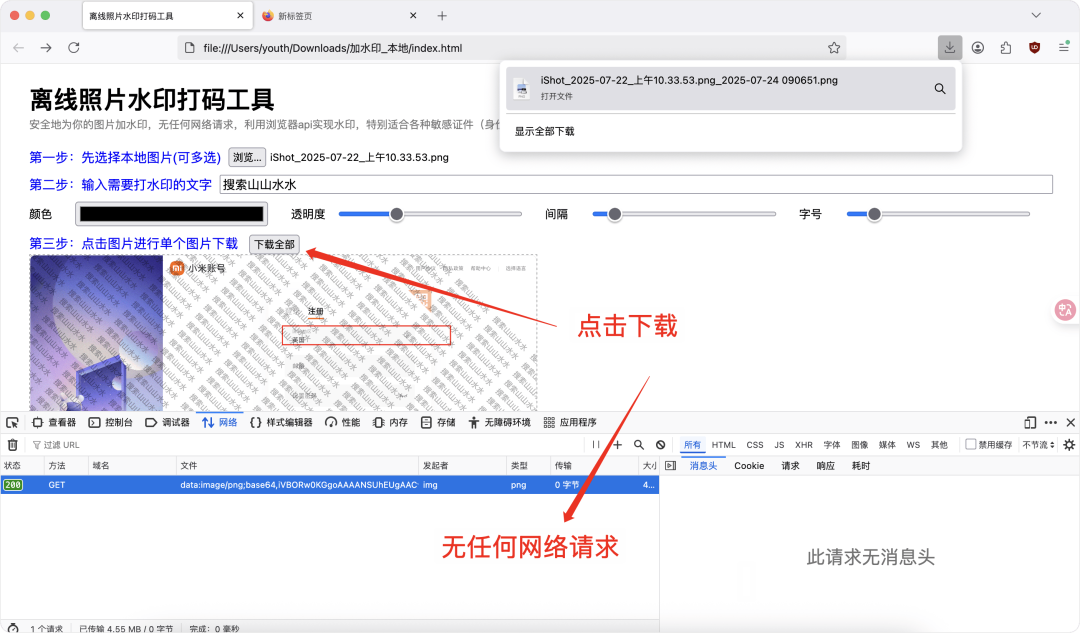This screenshot has width=1080, height=633.
Task: Switch to the Cookie tab
Action: 749,466
